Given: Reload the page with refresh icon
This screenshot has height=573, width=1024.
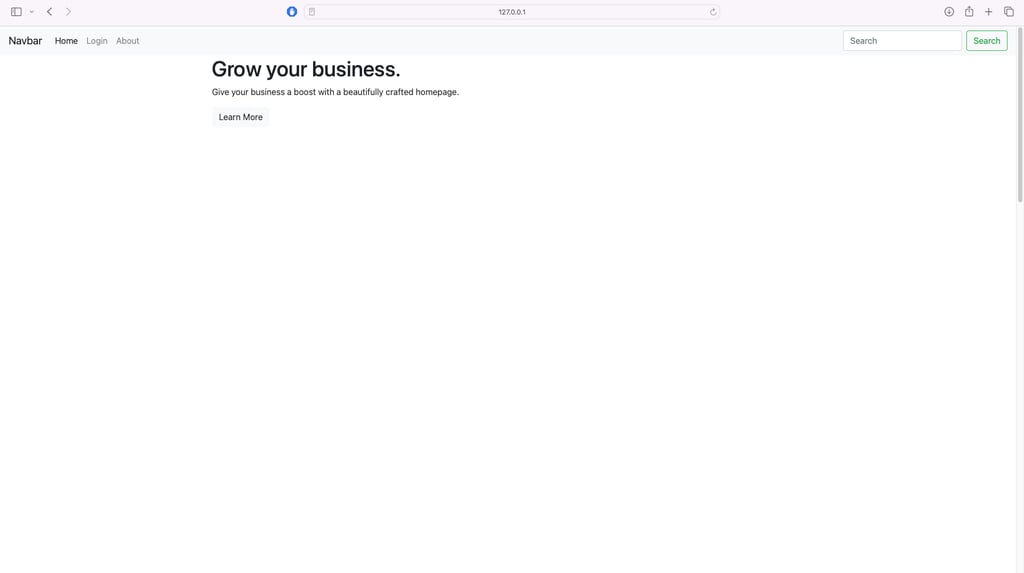Looking at the screenshot, I should 713,12.
